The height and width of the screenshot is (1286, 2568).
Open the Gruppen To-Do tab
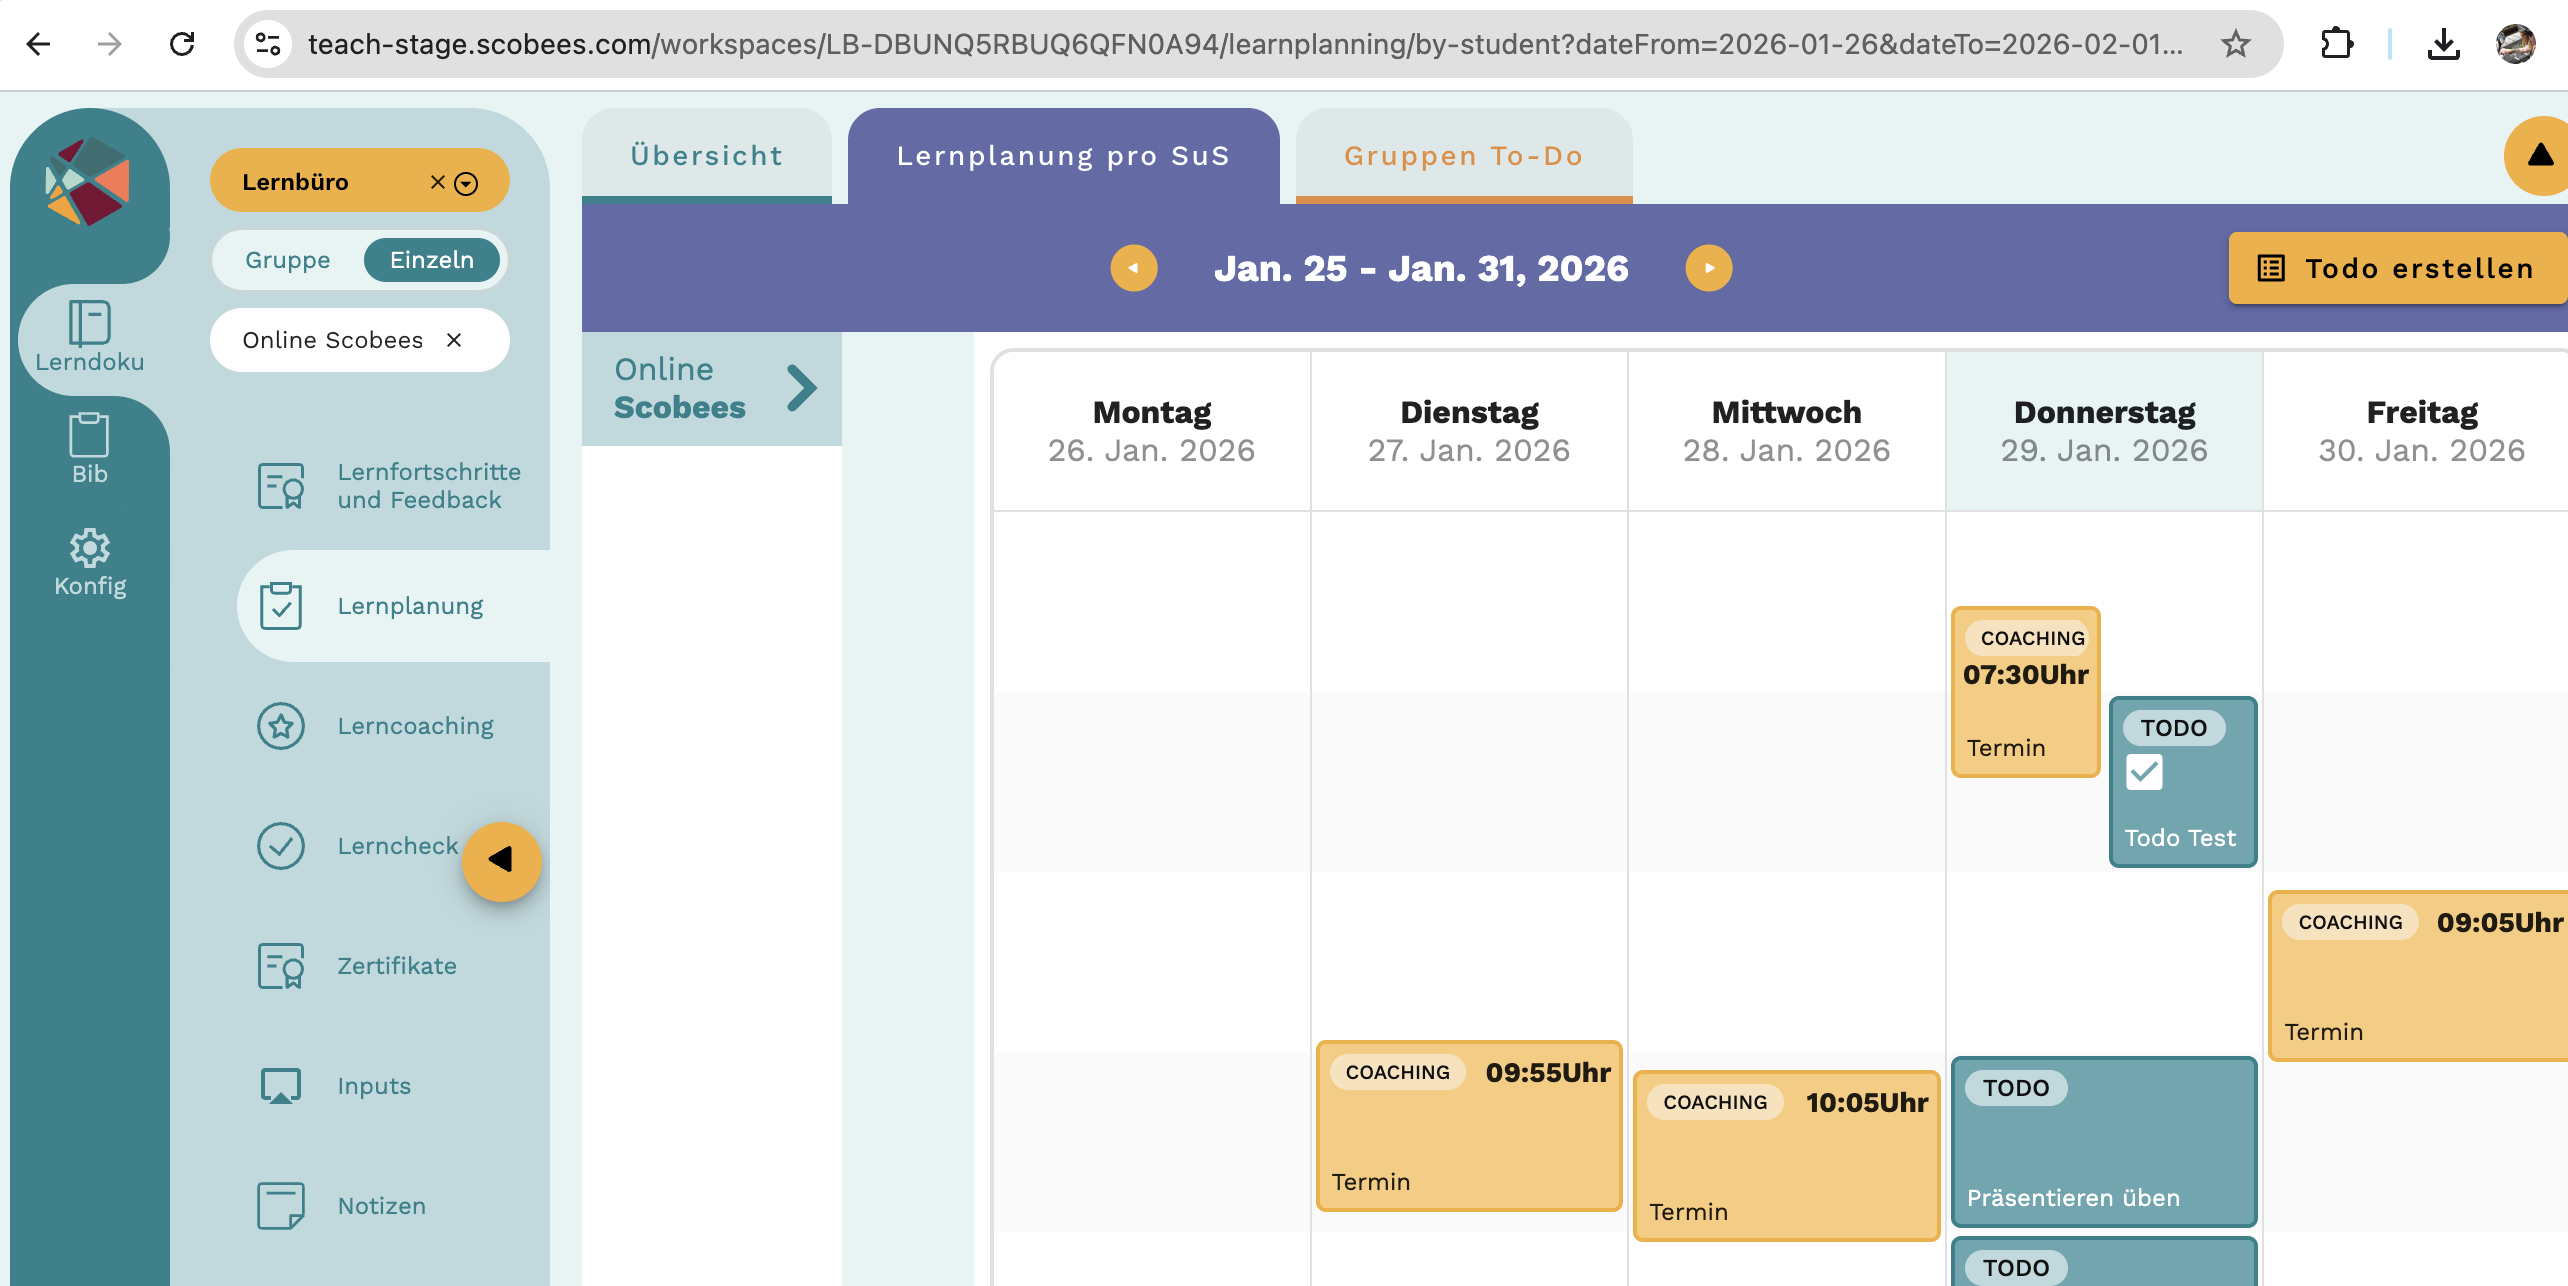(1463, 156)
